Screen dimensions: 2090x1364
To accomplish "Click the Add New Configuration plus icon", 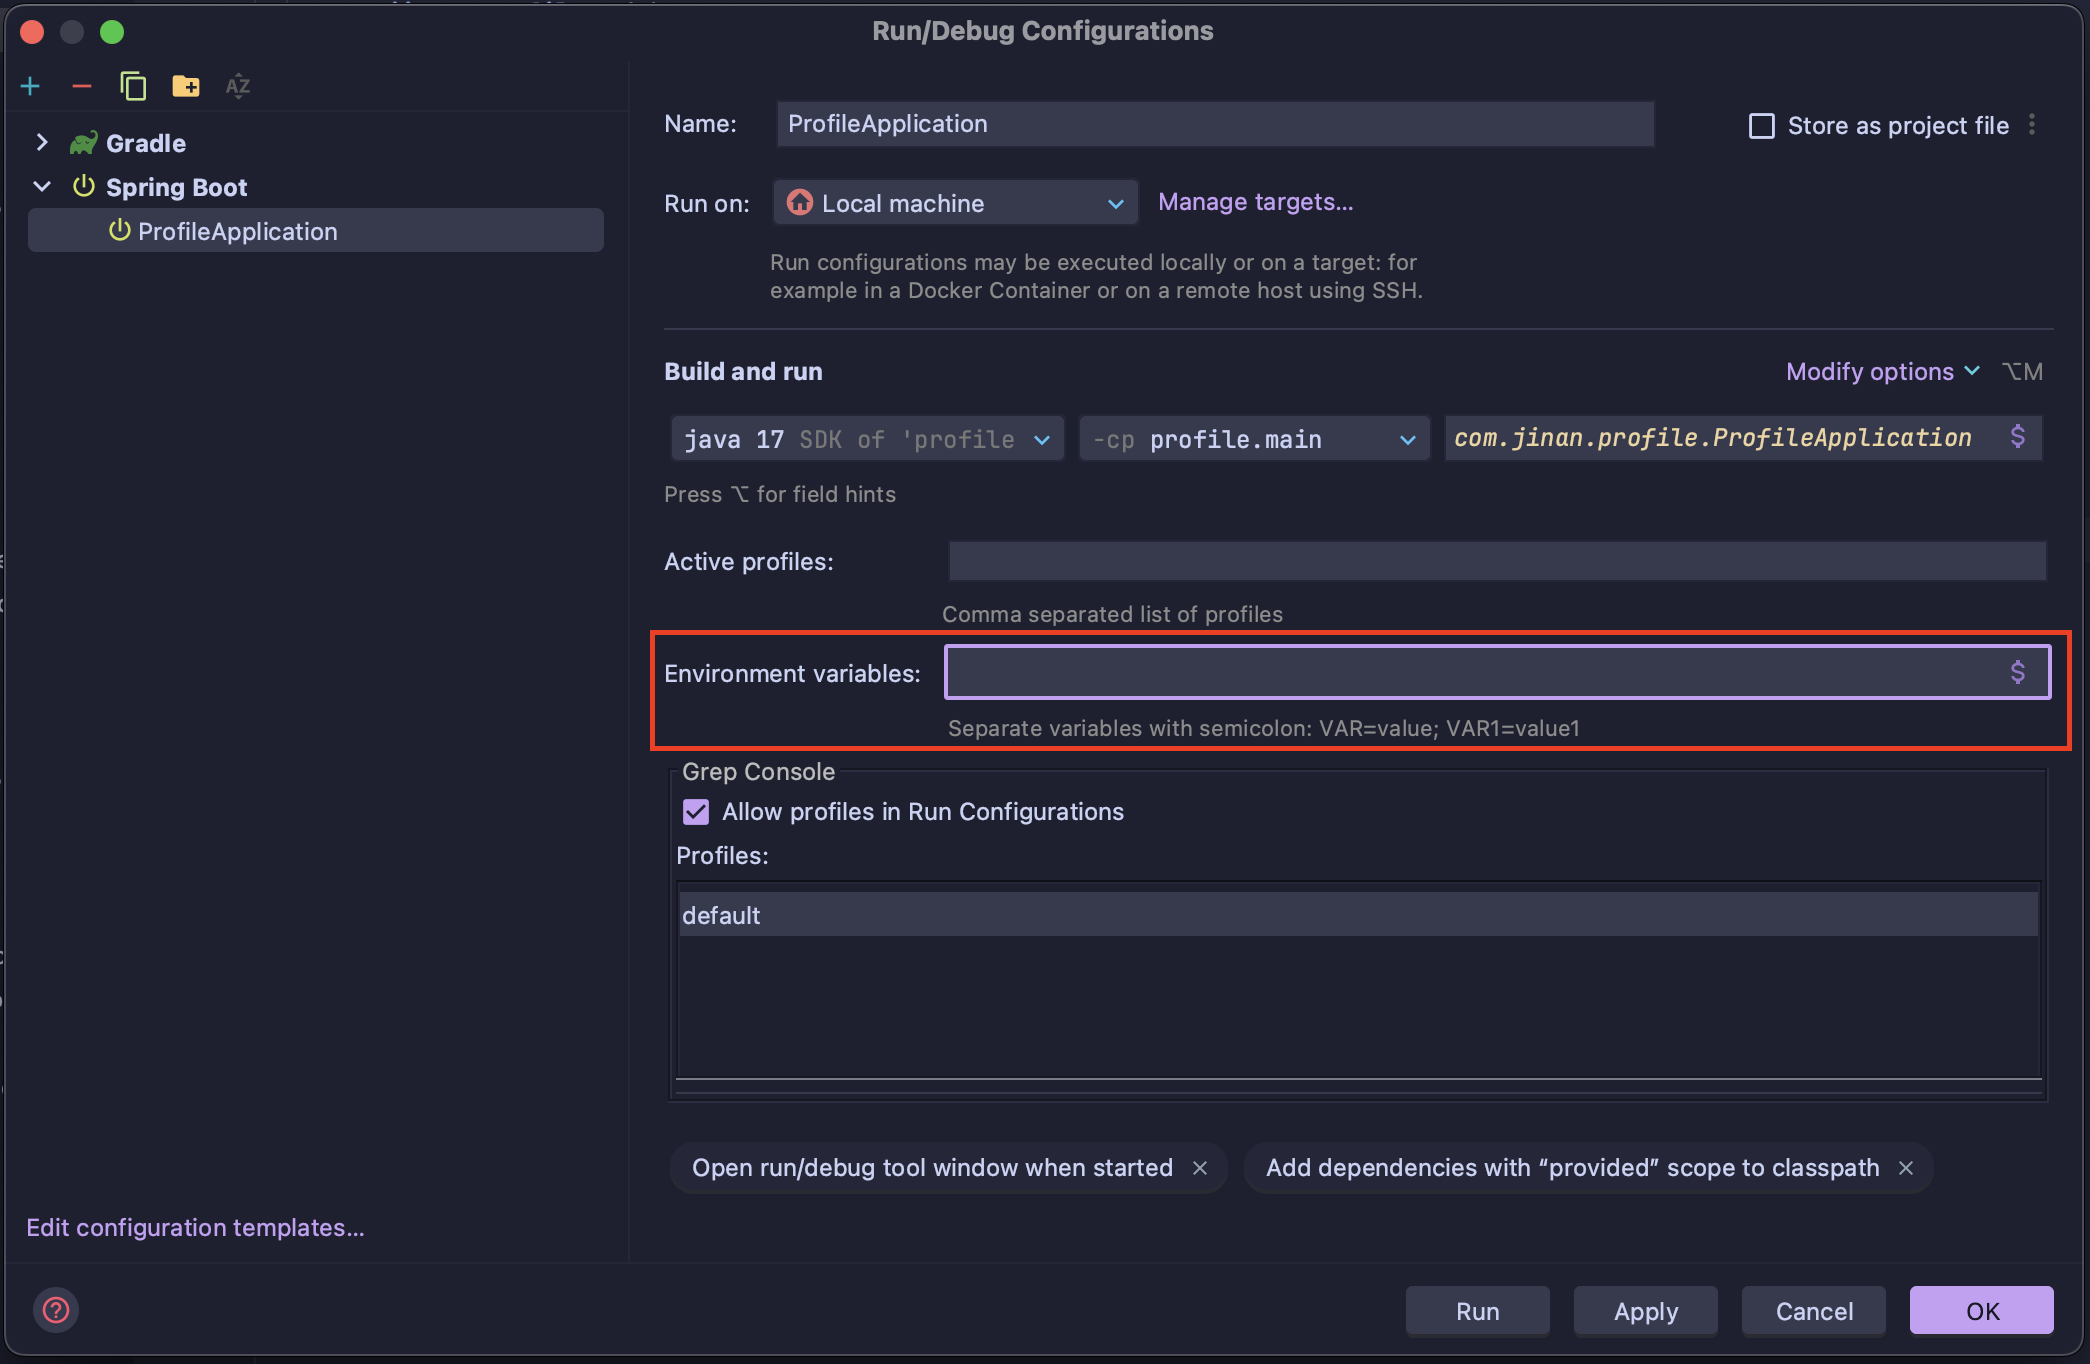I will [x=30, y=86].
